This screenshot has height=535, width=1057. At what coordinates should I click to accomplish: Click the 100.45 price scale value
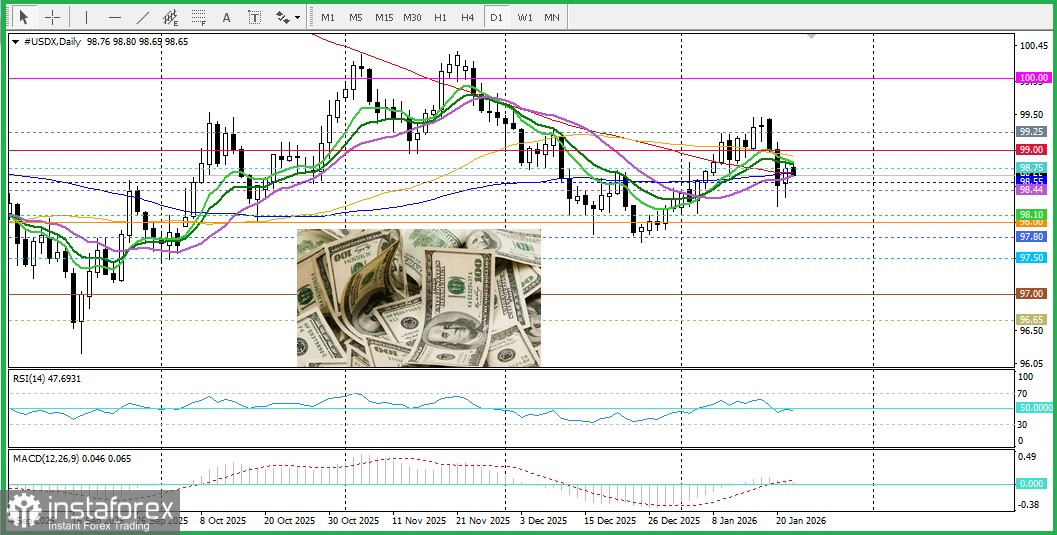point(1033,46)
